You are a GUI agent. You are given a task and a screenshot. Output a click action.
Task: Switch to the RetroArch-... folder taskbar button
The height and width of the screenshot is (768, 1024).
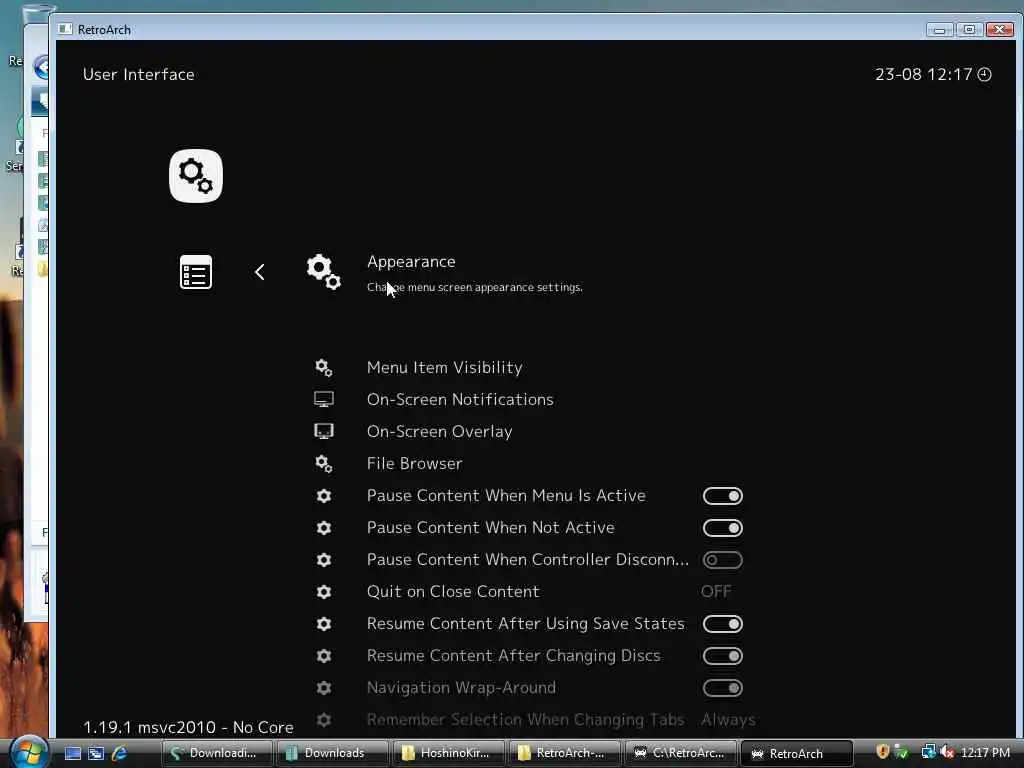(564, 753)
